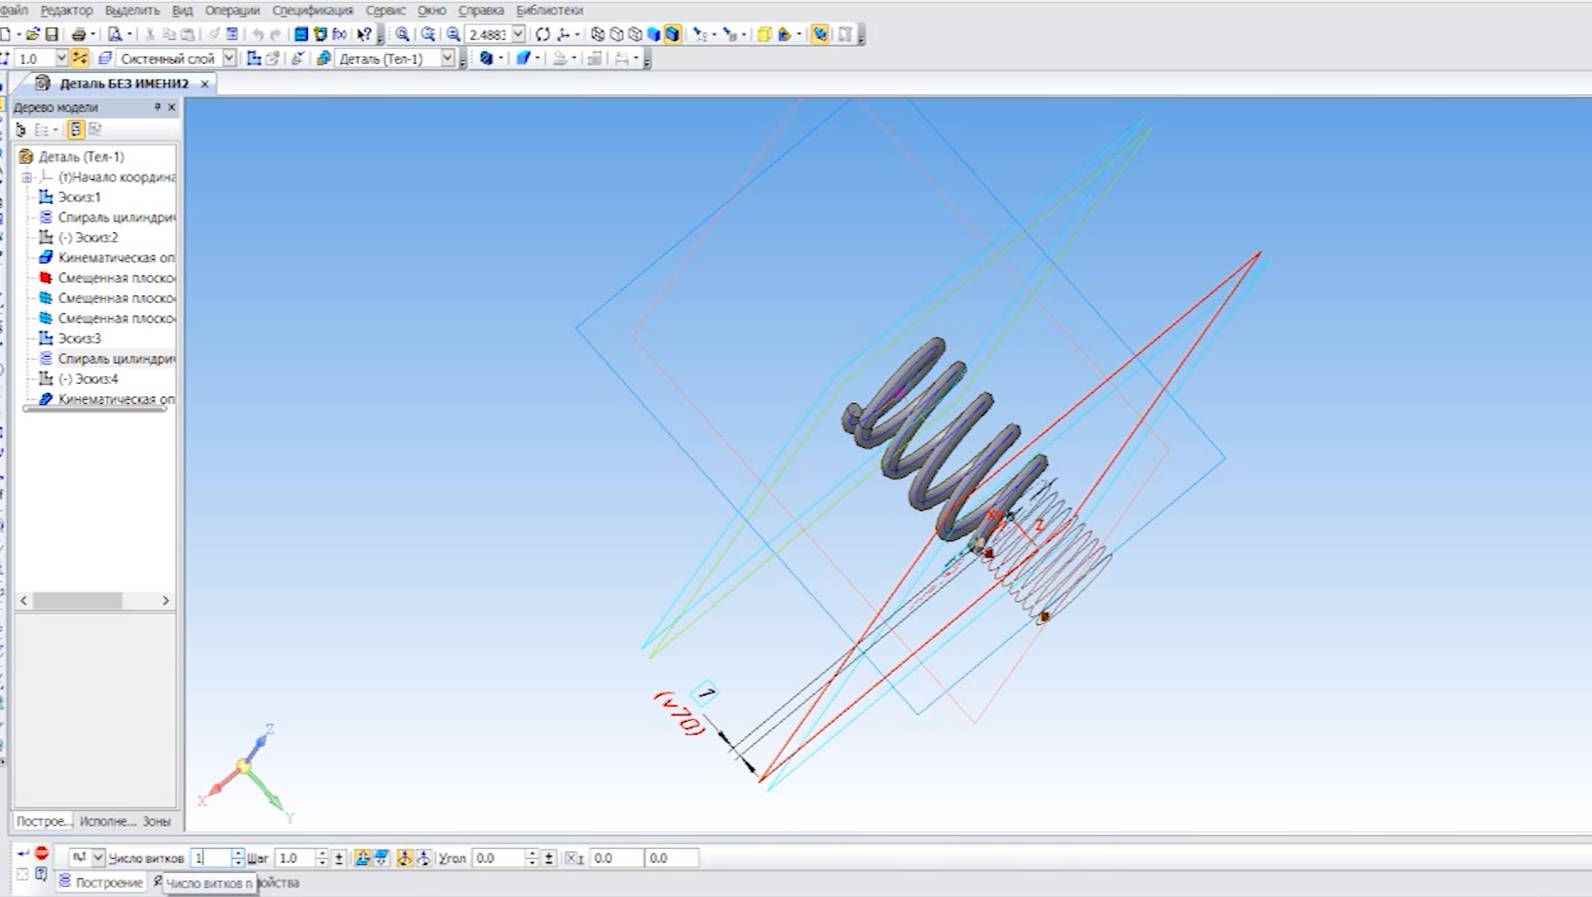
Task: Open the new document dropdown arrow
Action: 18,34
